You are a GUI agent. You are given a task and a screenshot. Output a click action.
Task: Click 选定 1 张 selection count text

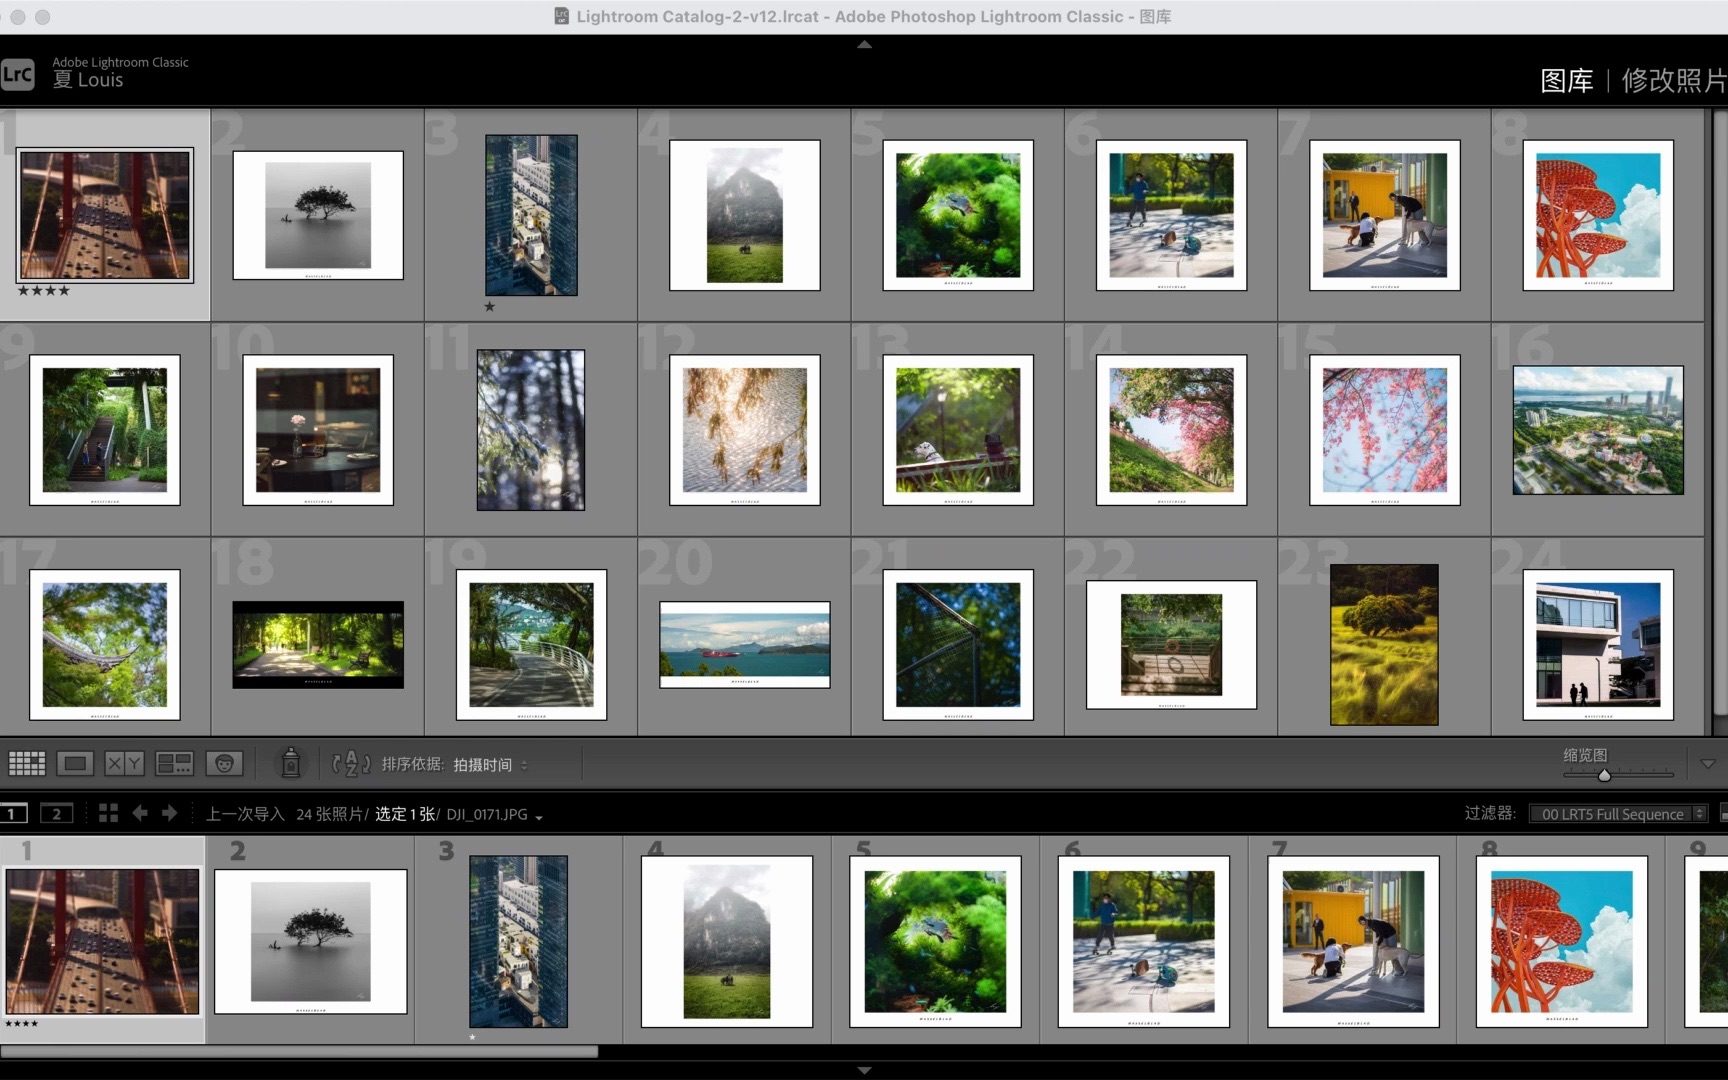click(405, 814)
